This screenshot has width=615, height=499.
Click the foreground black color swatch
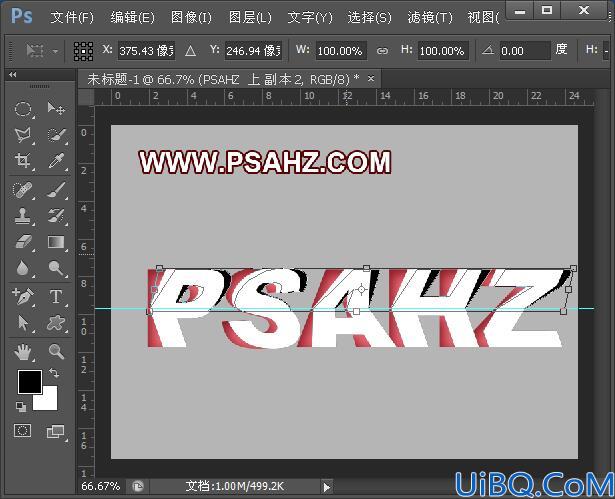point(30,382)
